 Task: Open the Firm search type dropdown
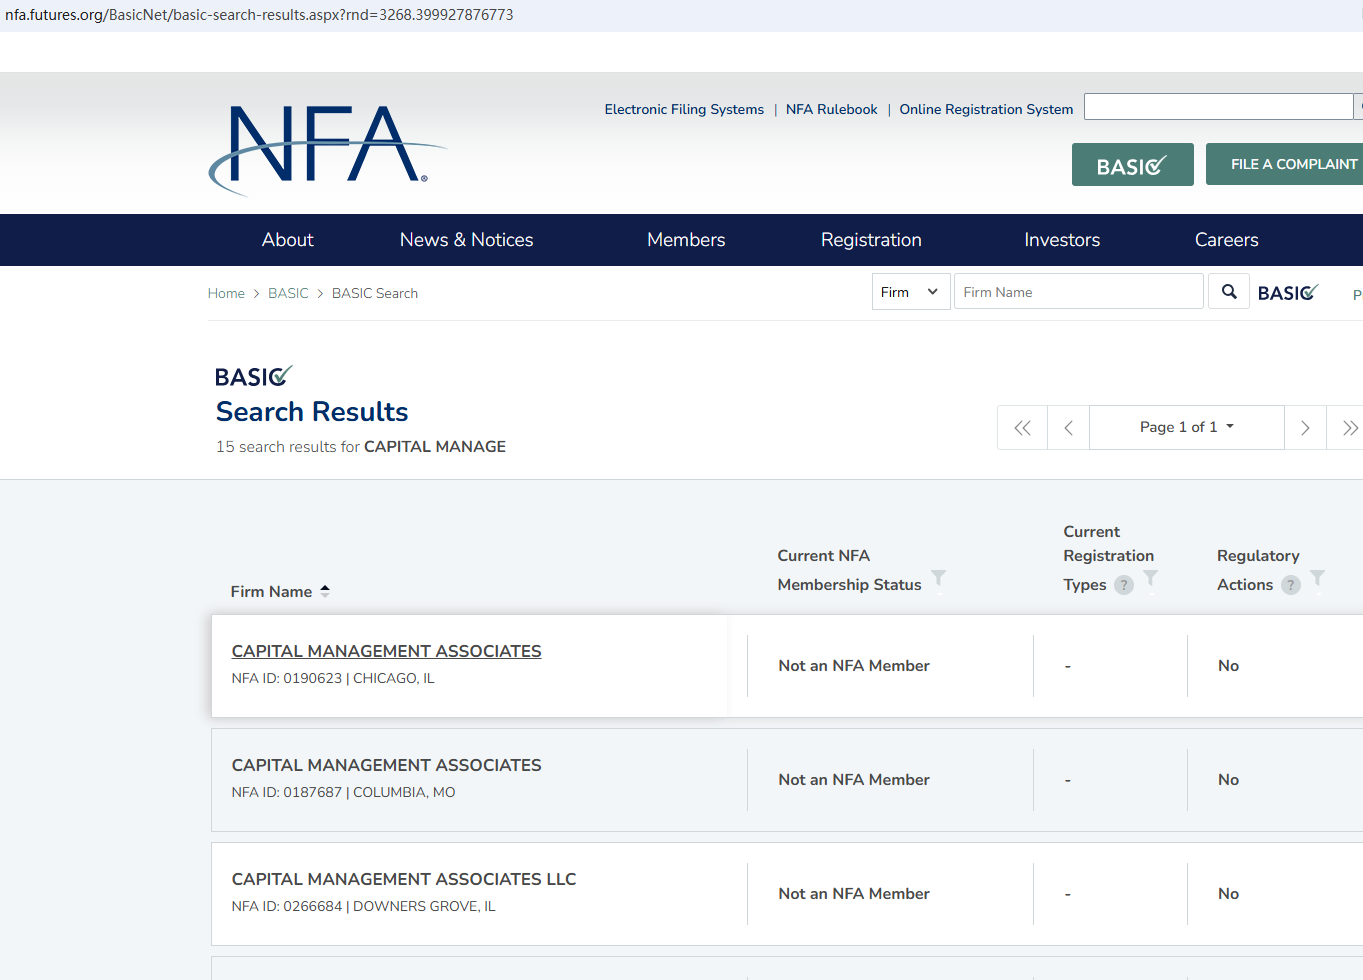point(910,292)
